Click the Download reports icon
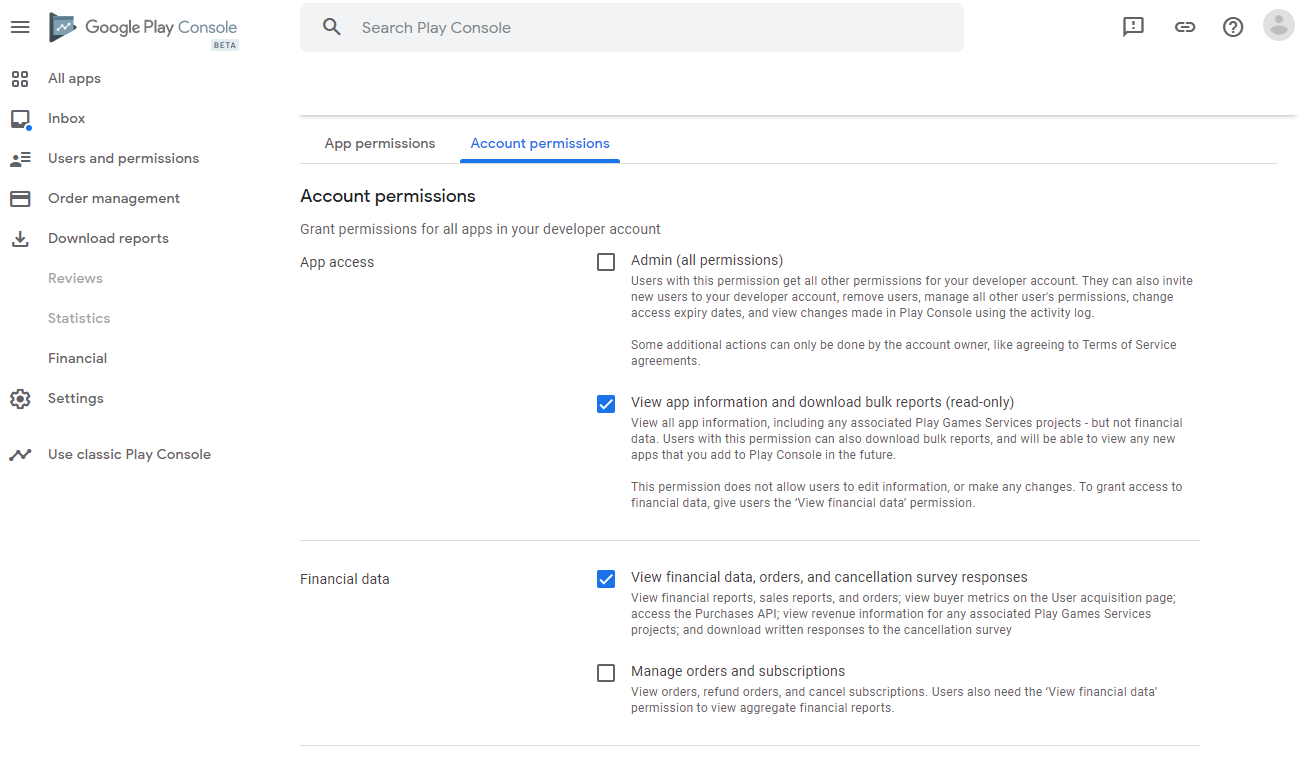Image resolution: width=1302 pixels, height=759 pixels. [x=20, y=238]
